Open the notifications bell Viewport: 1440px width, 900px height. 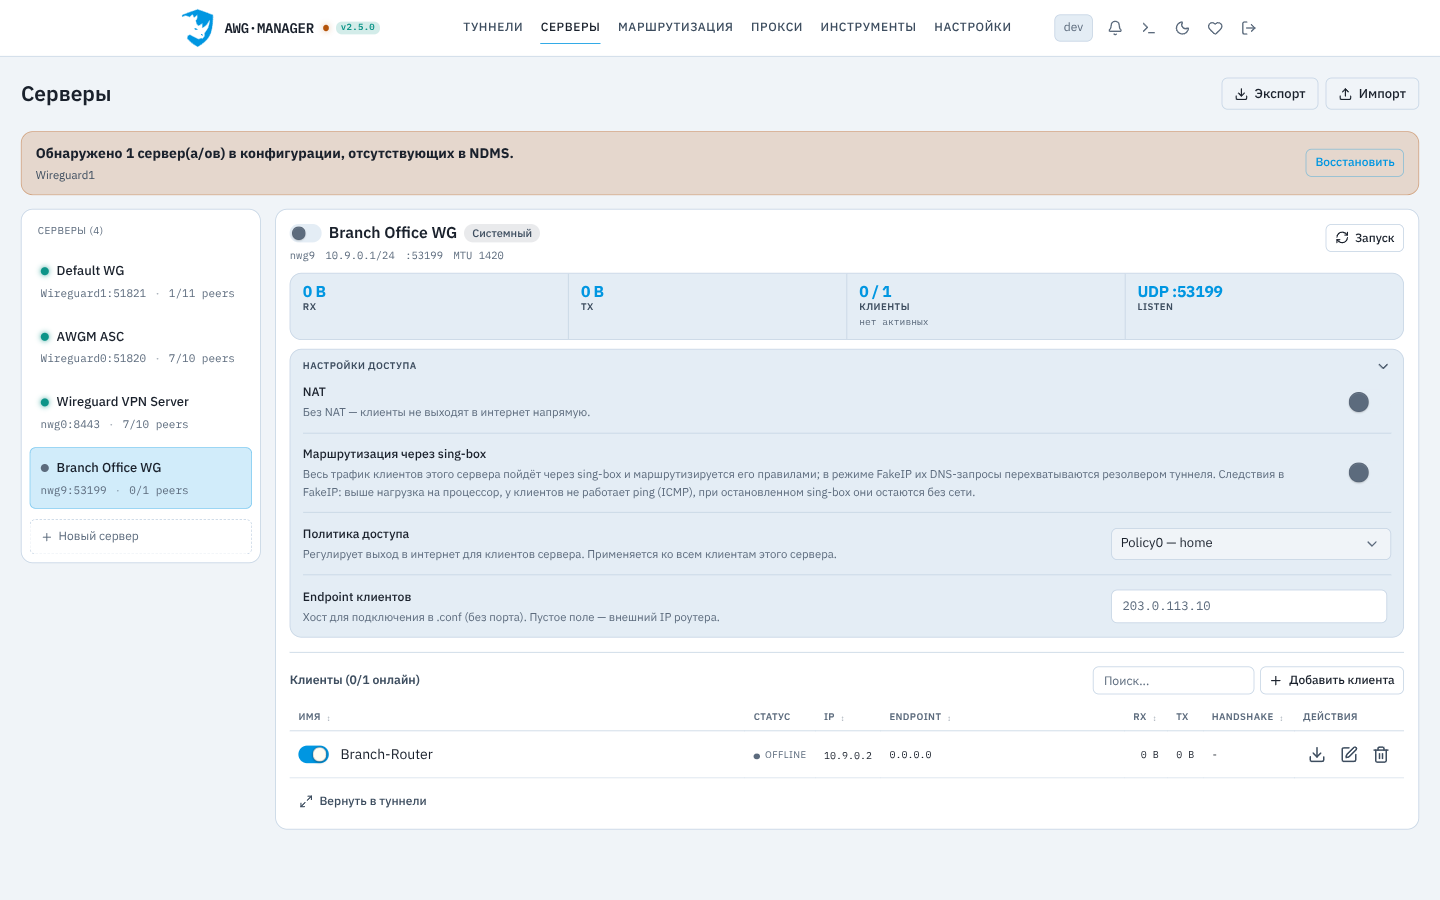tap(1115, 28)
